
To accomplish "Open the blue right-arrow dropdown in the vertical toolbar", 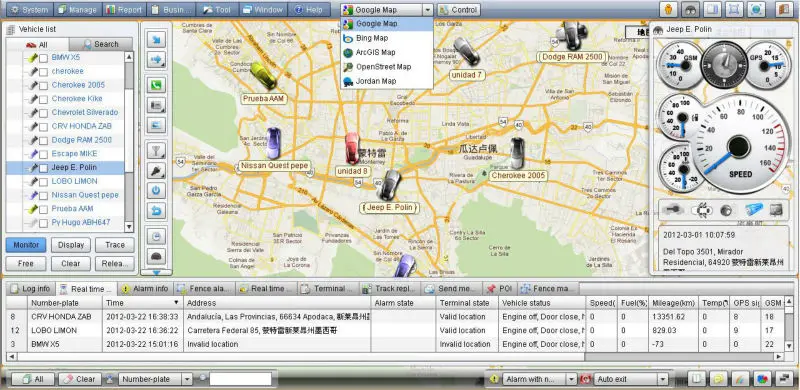I will coord(156,59).
